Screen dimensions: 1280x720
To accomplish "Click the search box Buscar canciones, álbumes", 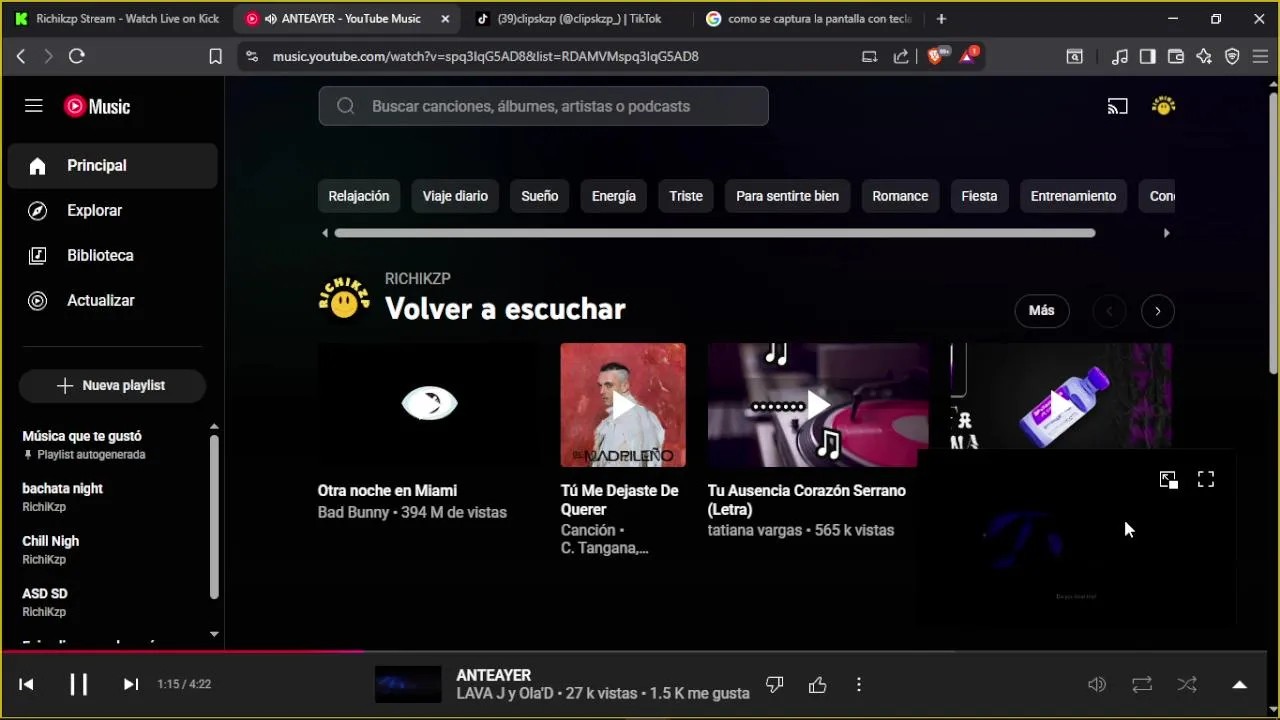I will click(543, 106).
